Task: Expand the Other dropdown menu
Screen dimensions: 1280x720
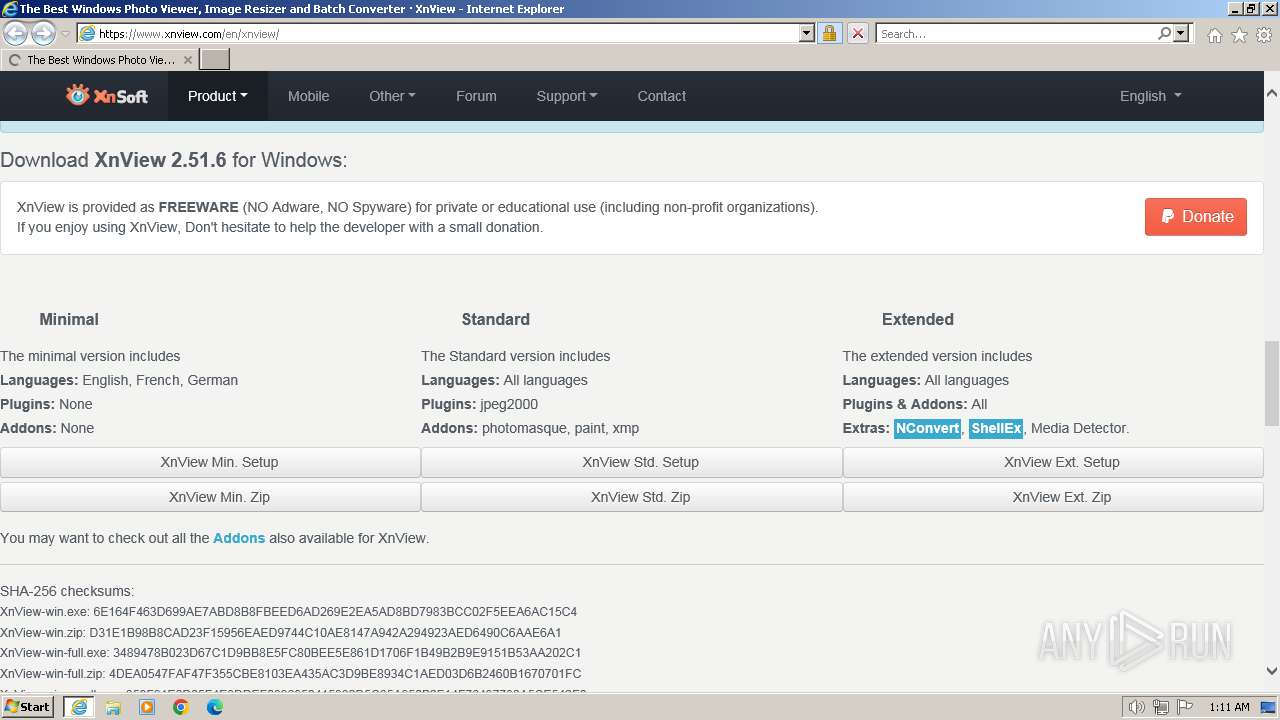Action: tap(392, 96)
